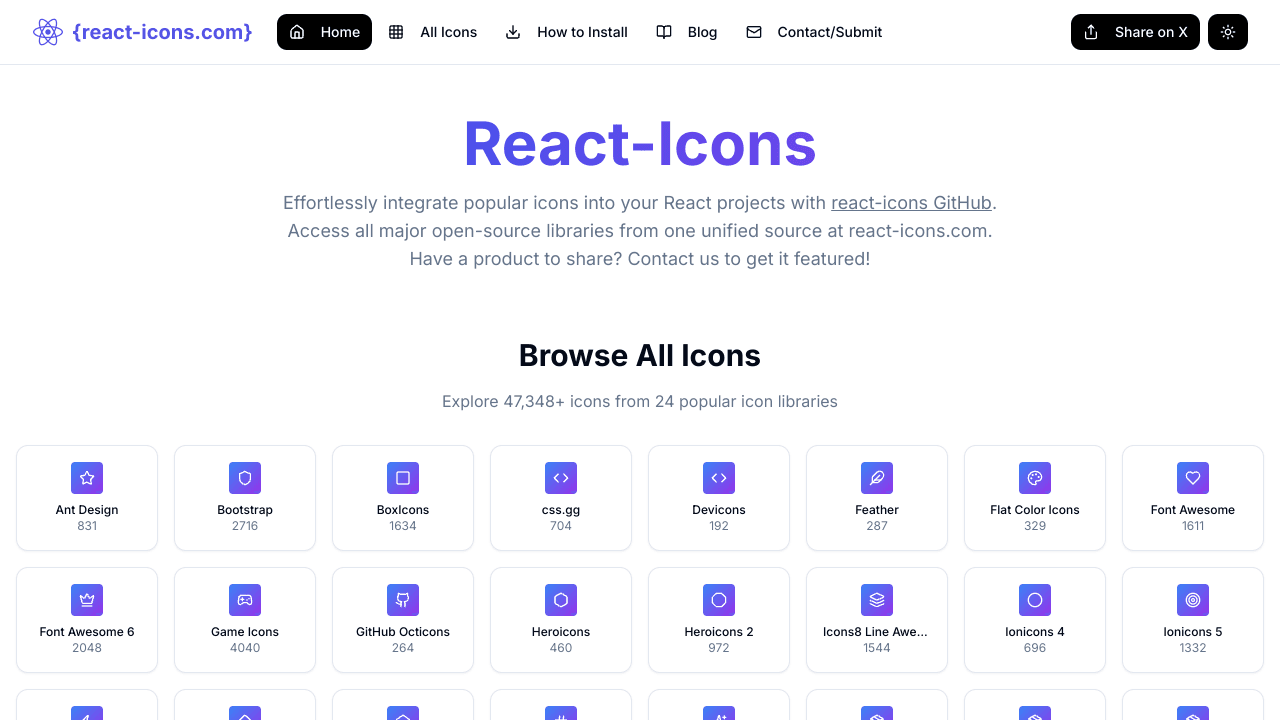1280x720 pixels.
Task: Click the Share on X button
Action: pyautogui.click(x=1135, y=32)
